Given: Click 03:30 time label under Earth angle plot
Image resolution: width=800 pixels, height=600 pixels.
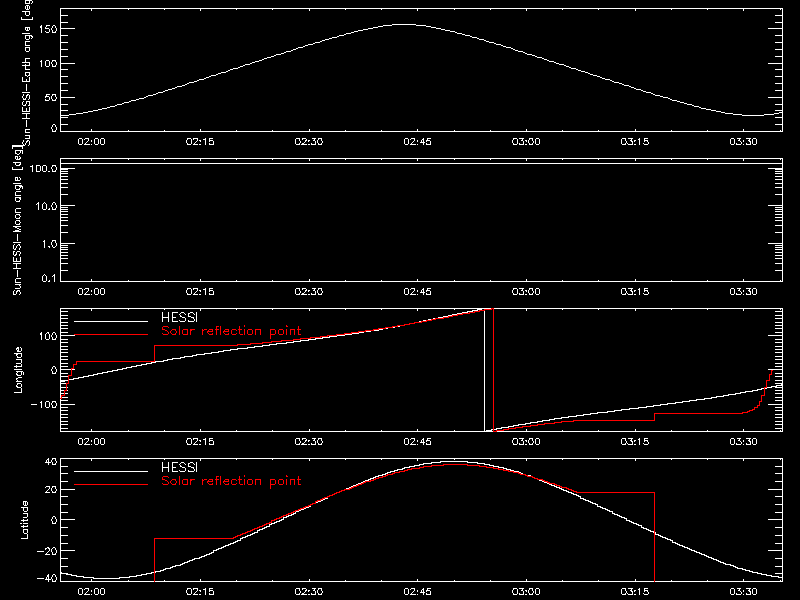Looking at the screenshot, I should (743, 141).
